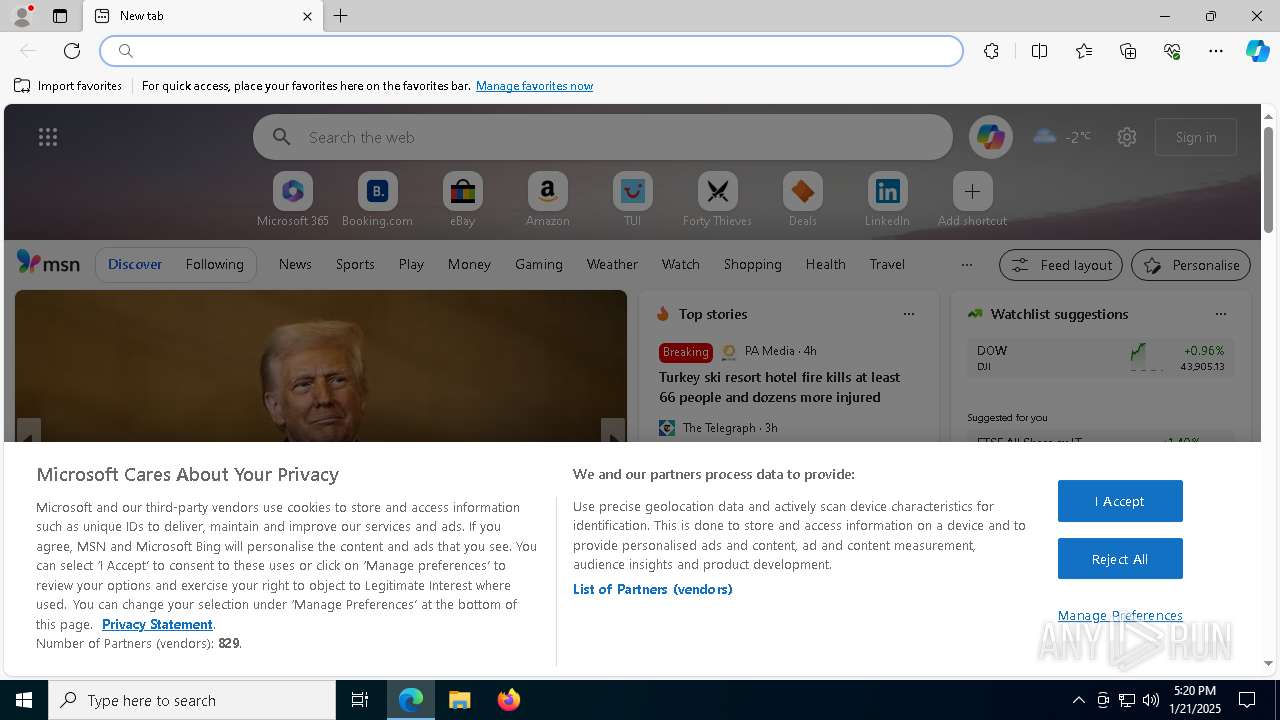The image size is (1280, 720).
Task: Click Import favorites
Action: pyautogui.click(x=68, y=86)
